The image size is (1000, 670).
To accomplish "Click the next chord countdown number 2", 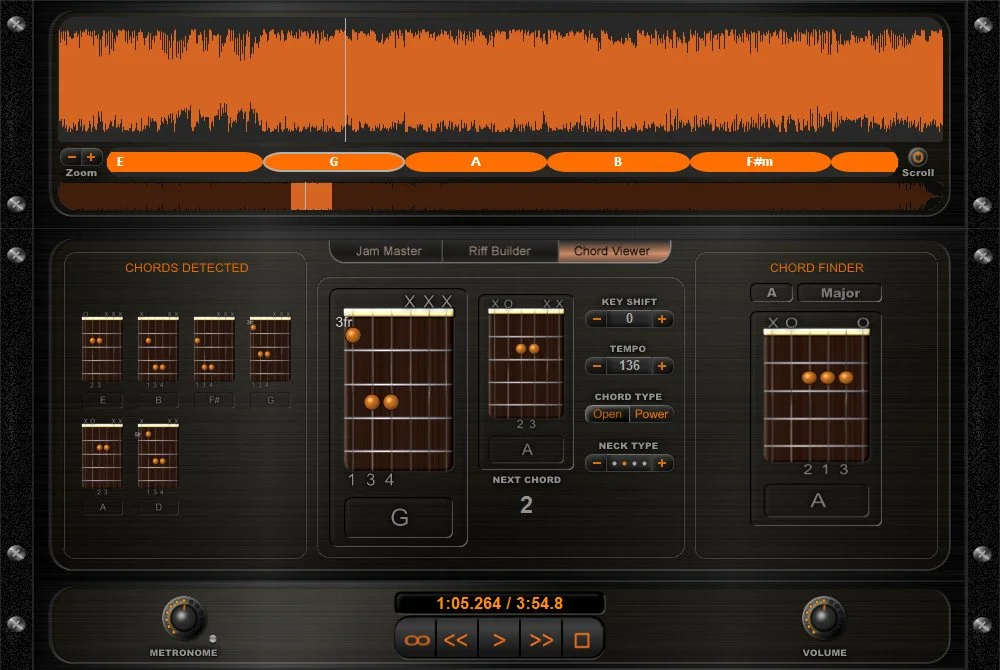I will click(526, 505).
